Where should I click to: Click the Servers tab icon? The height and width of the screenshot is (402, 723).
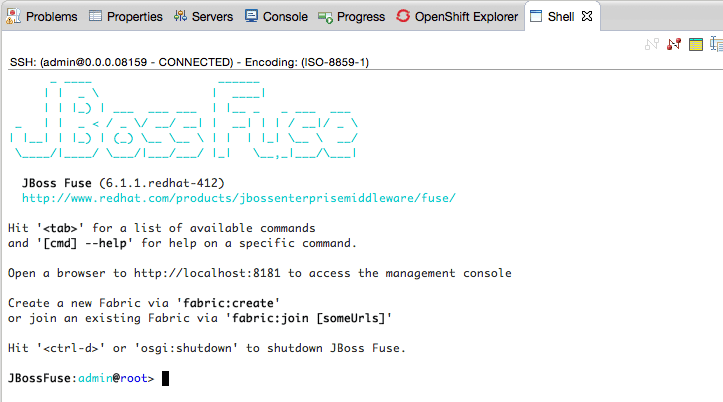click(180, 16)
